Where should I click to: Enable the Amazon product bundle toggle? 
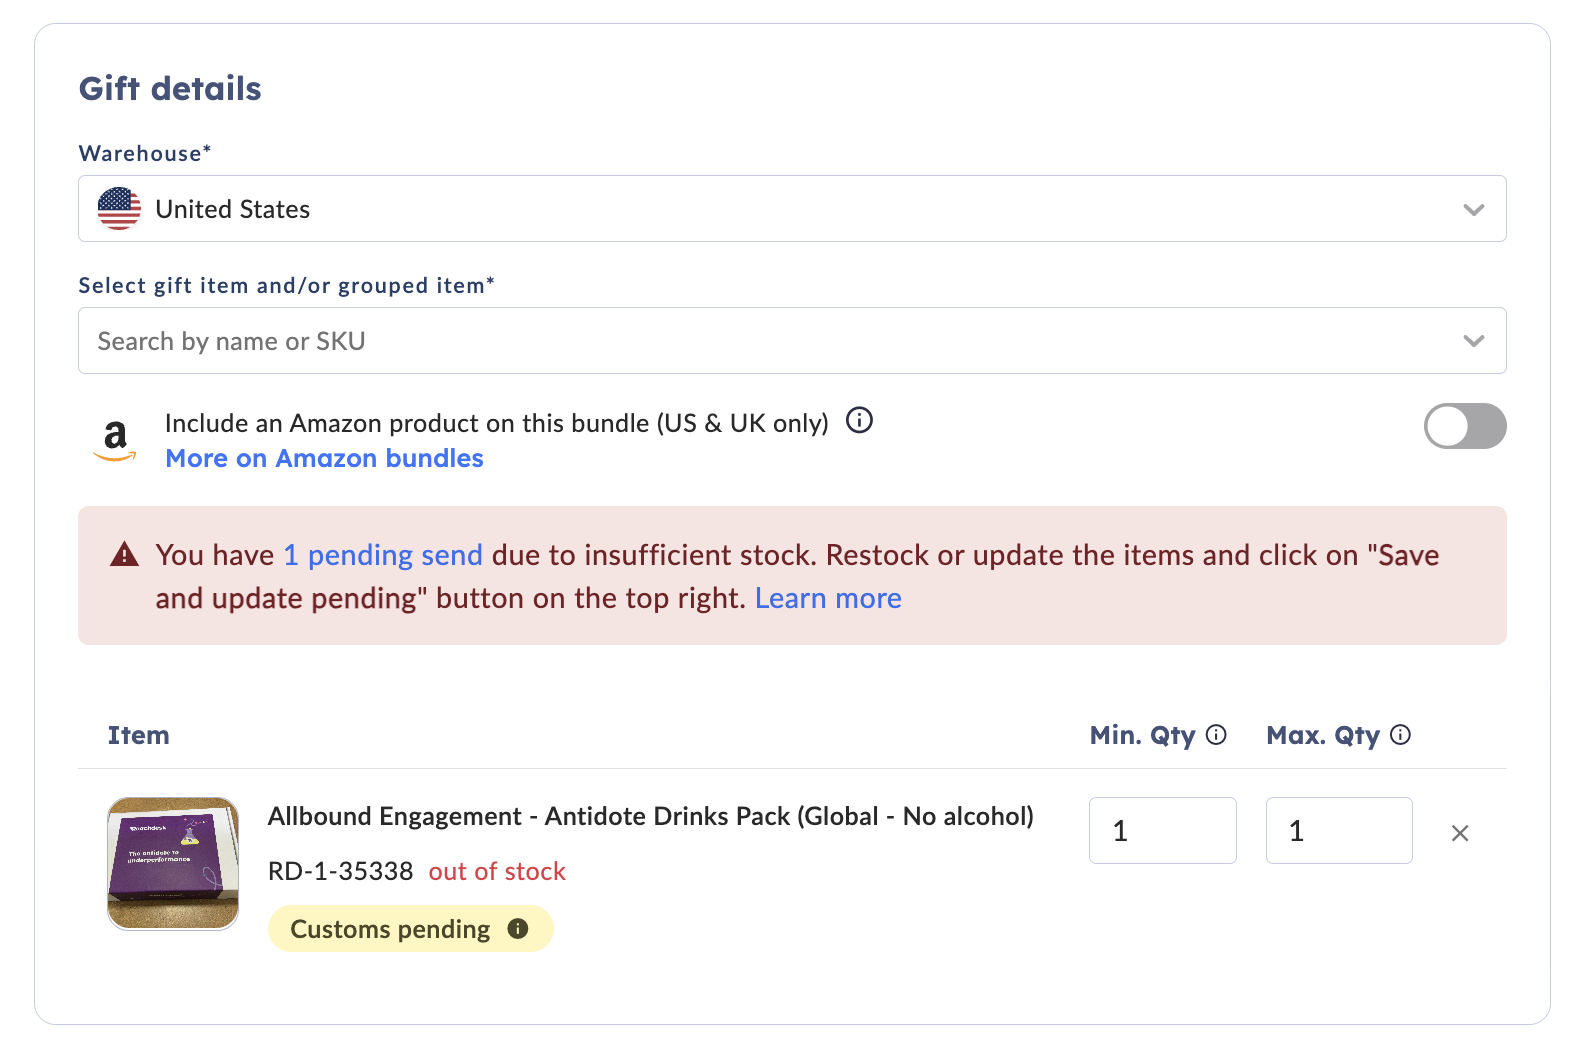pos(1465,426)
